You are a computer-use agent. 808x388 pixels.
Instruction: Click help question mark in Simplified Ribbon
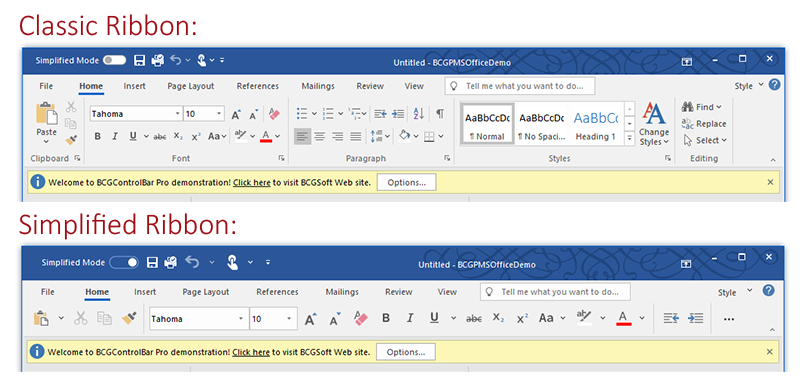[768, 291]
